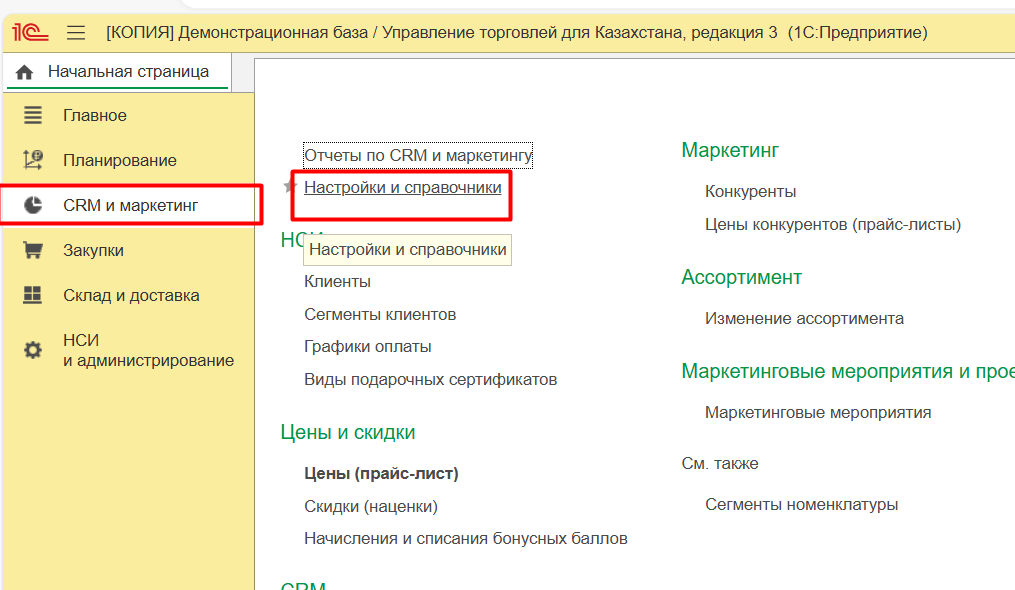Open Отчеты по CRM и маркетингу
The image size is (1015, 590).
(x=418, y=155)
